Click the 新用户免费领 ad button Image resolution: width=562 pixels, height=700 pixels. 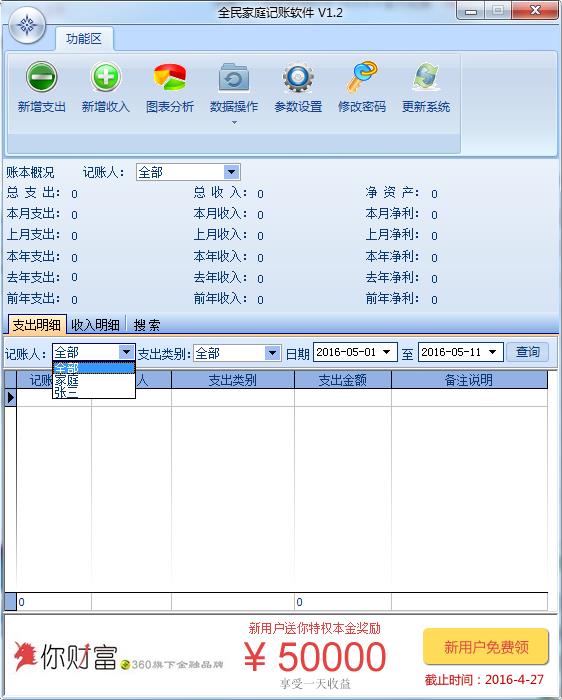486,646
